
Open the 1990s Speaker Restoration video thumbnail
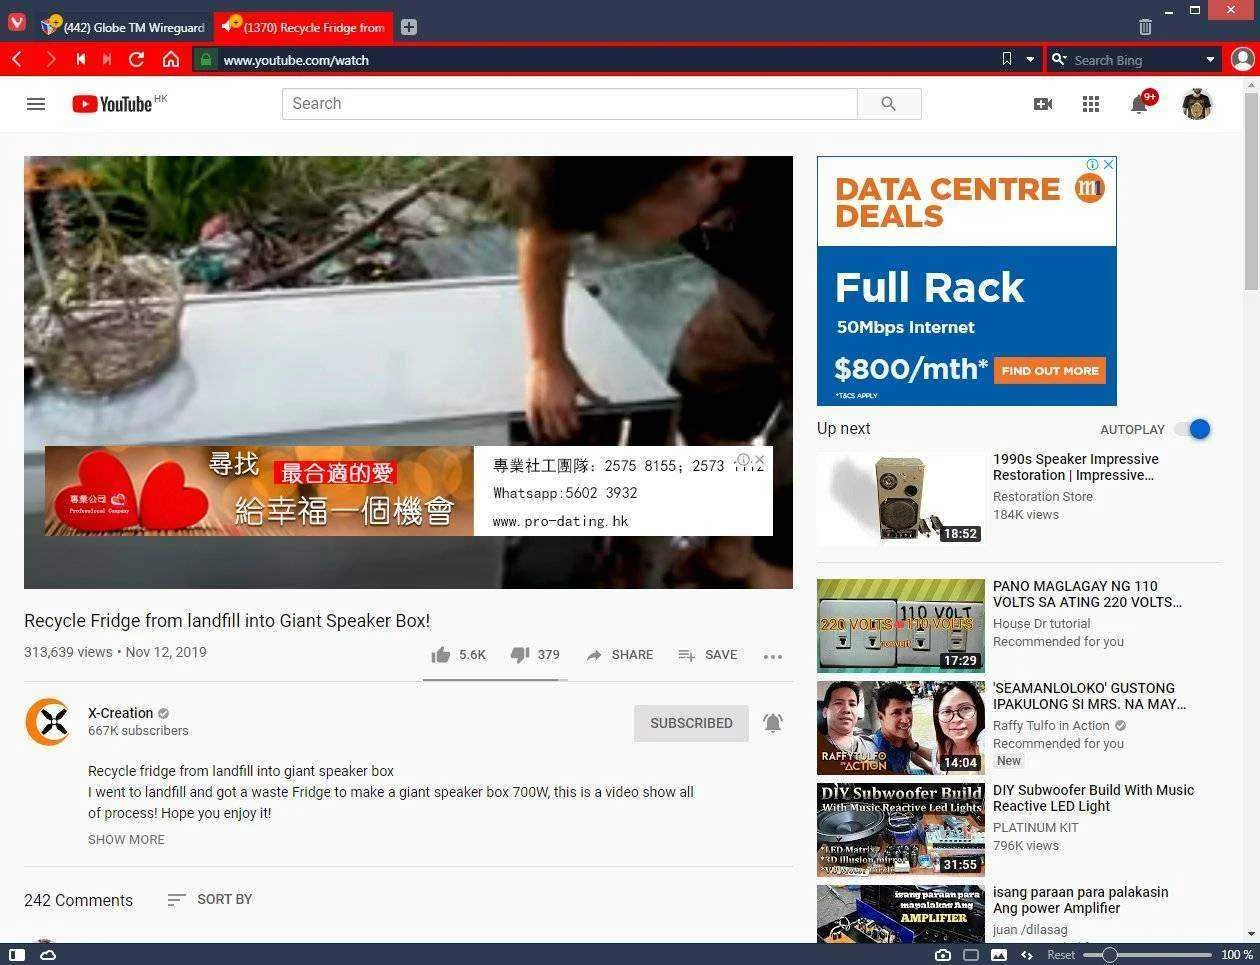pos(901,497)
